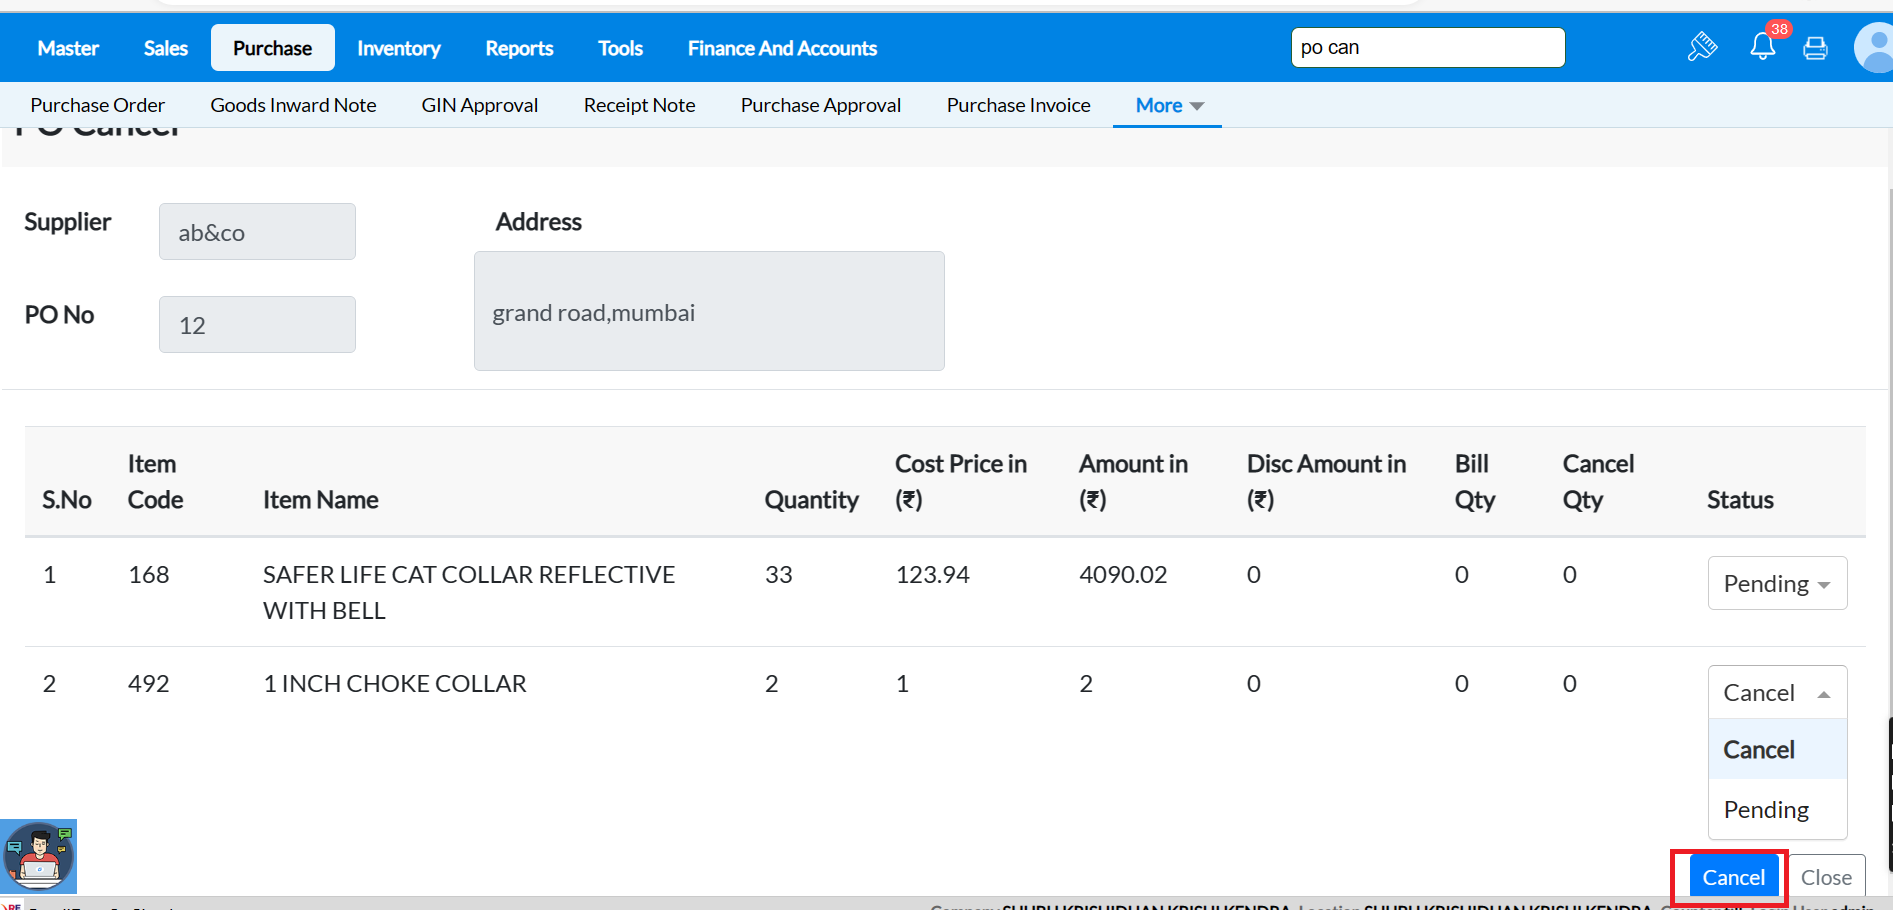Open the notifications bell icon
This screenshot has width=1893, height=910.
[1762, 47]
